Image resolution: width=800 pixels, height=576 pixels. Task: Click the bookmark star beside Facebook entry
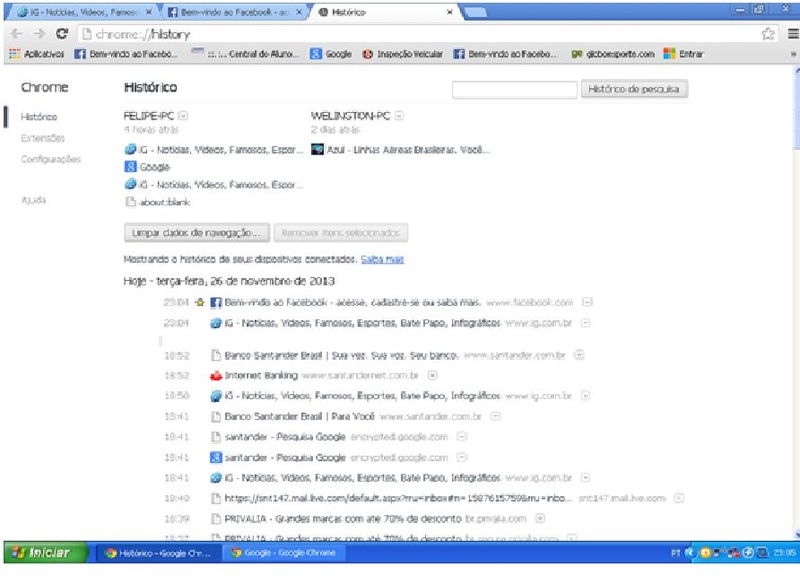pos(200,303)
